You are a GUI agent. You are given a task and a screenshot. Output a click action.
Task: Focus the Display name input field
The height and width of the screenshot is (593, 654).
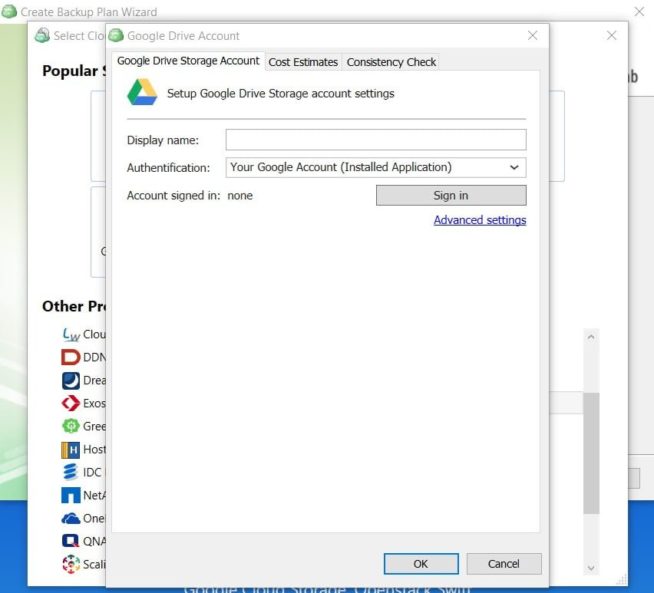pos(376,140)
